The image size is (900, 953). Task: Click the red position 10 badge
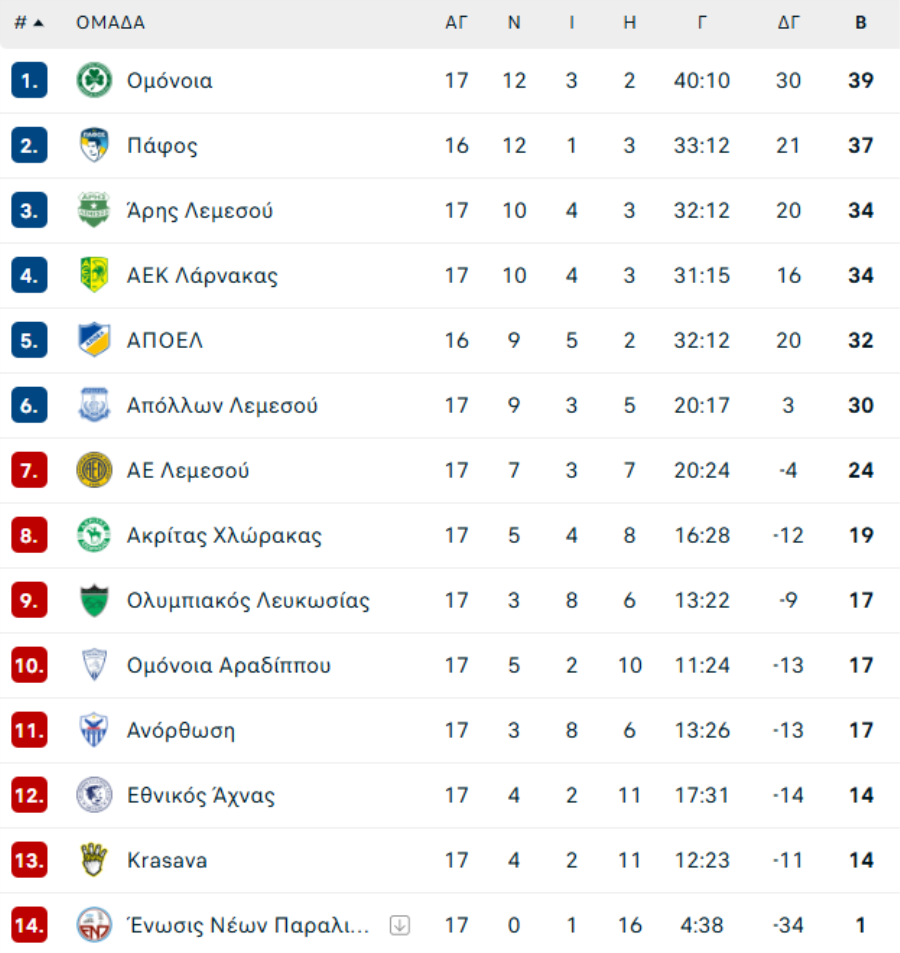(x=29, y=665)
